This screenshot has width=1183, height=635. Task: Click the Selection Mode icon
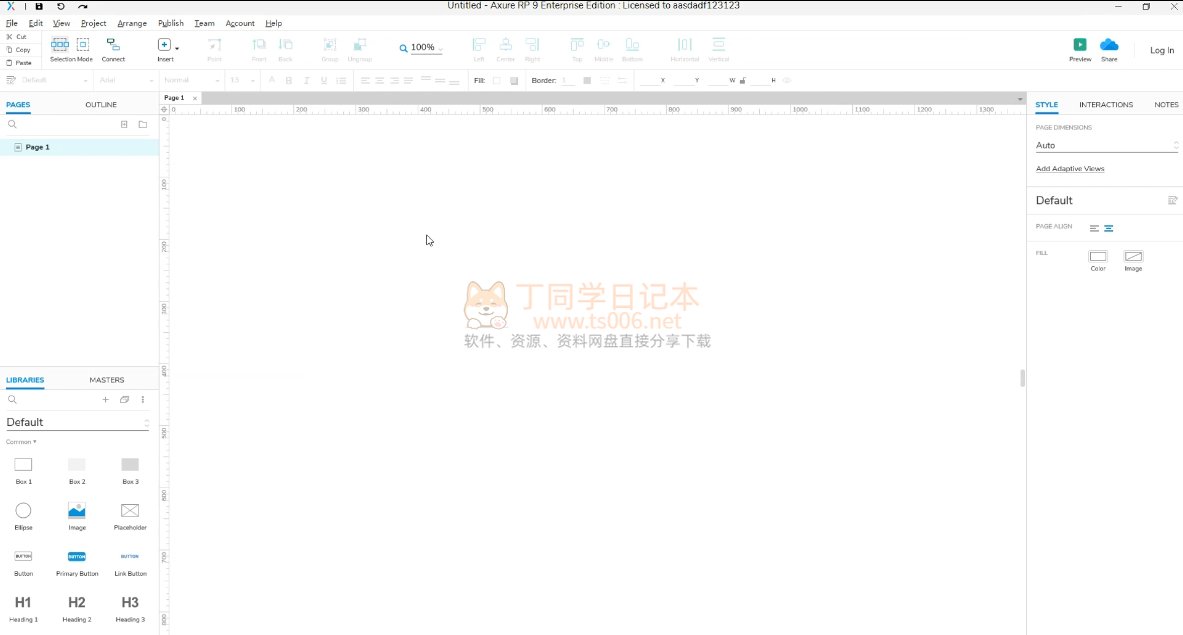[x=60, y=45]
